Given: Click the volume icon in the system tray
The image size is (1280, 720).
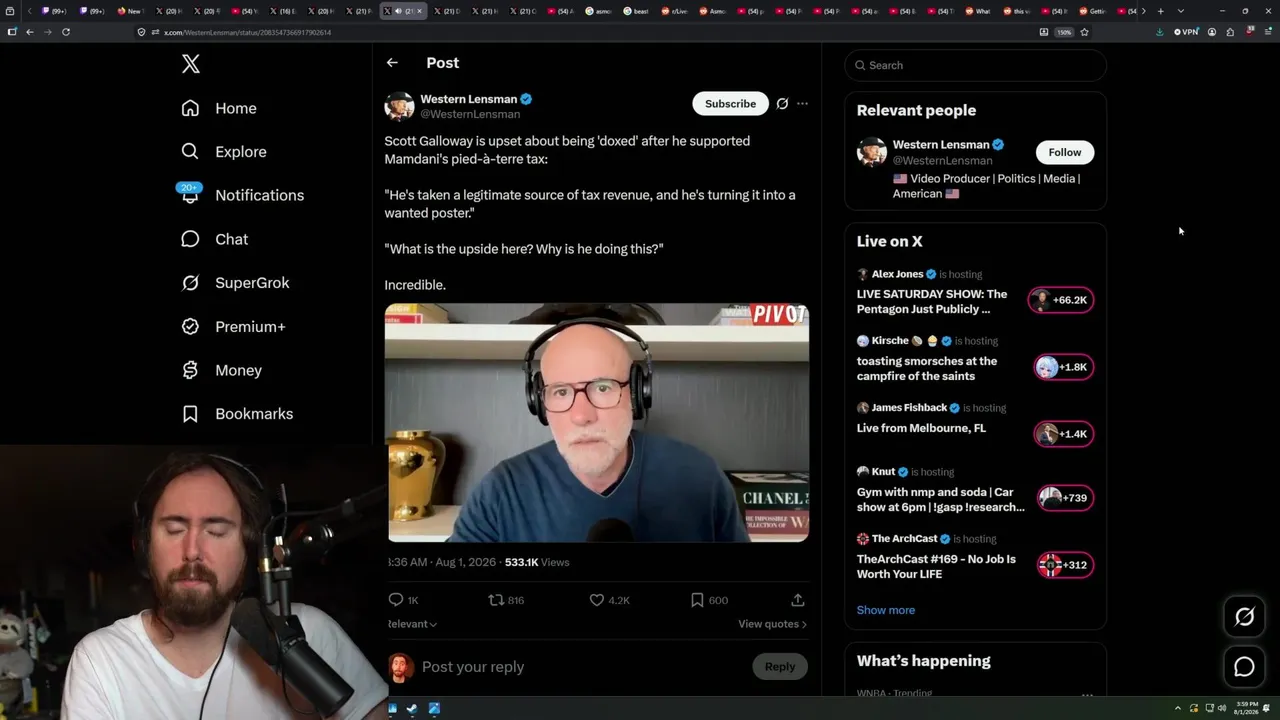Looking at the screenshot, I should (x=1222, y=709).
